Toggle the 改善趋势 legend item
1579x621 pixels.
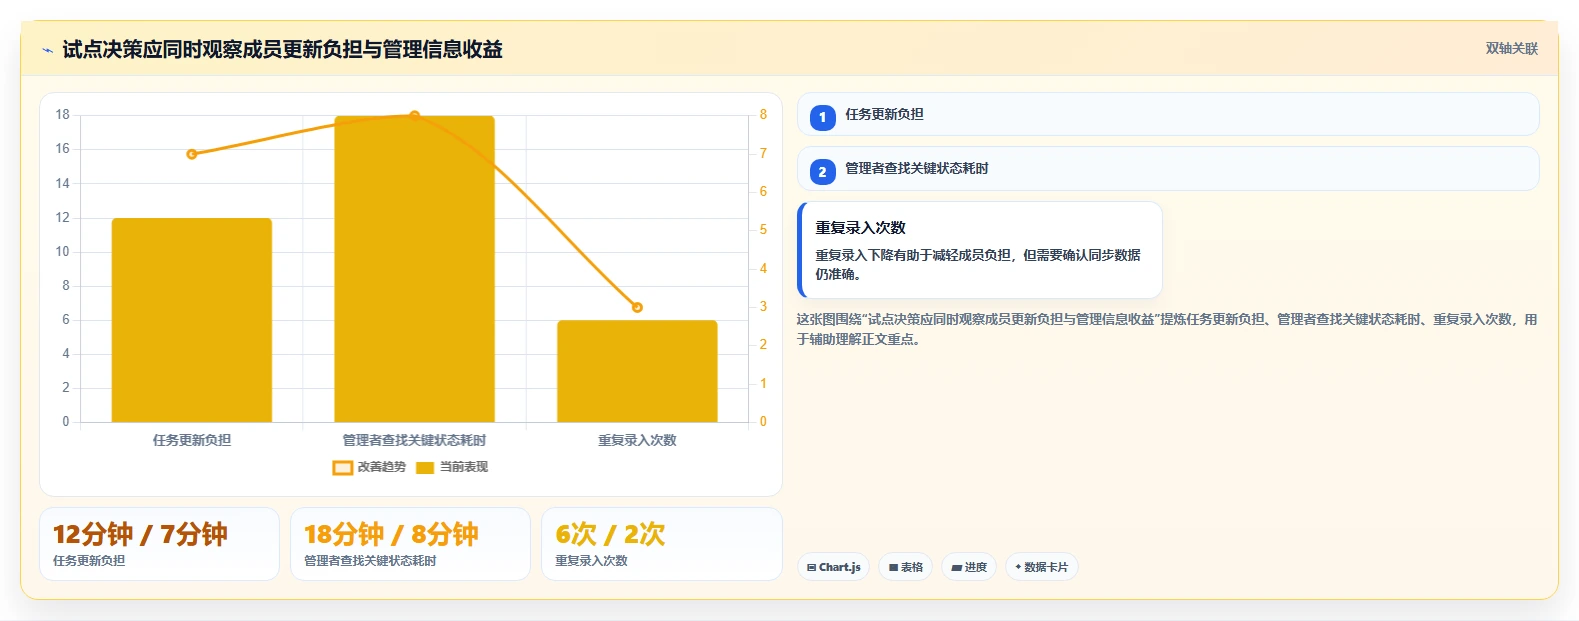pos(369,467)
